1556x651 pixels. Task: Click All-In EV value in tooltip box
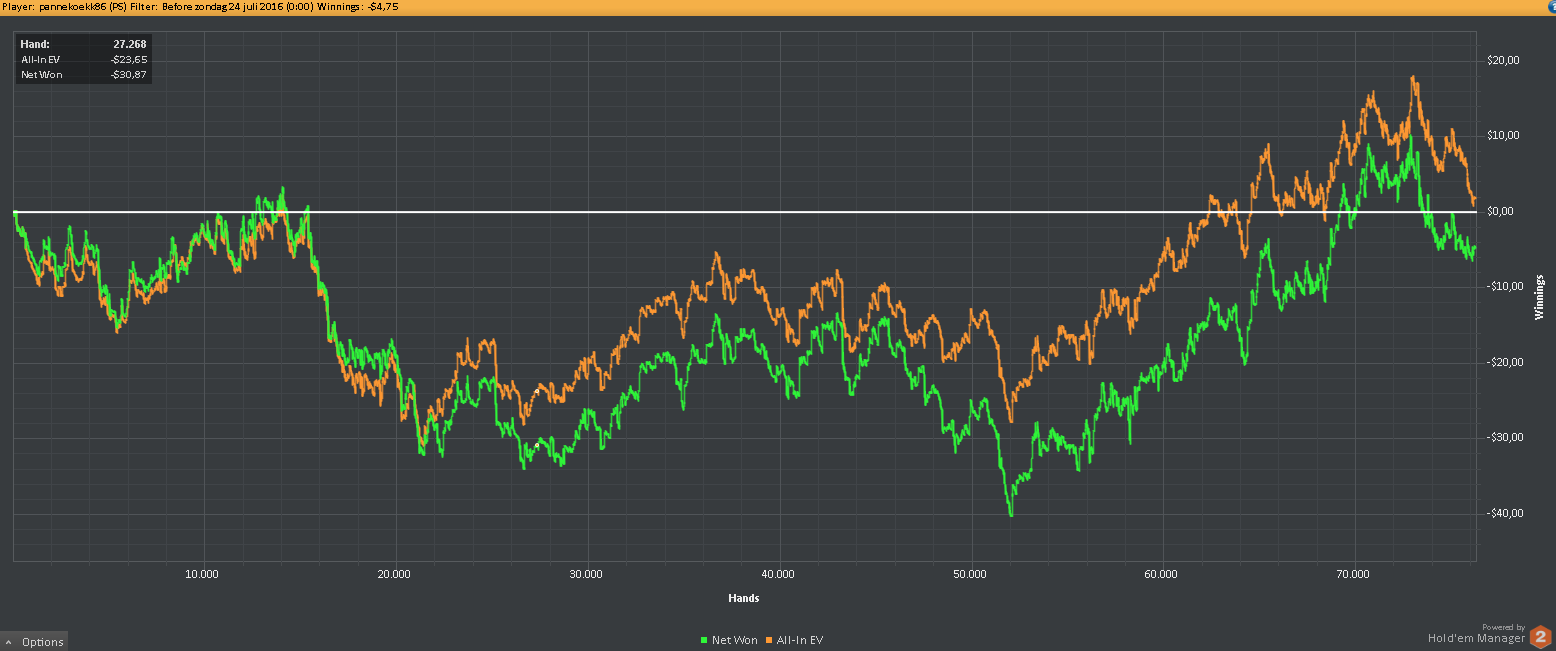[x=129, y=60]
